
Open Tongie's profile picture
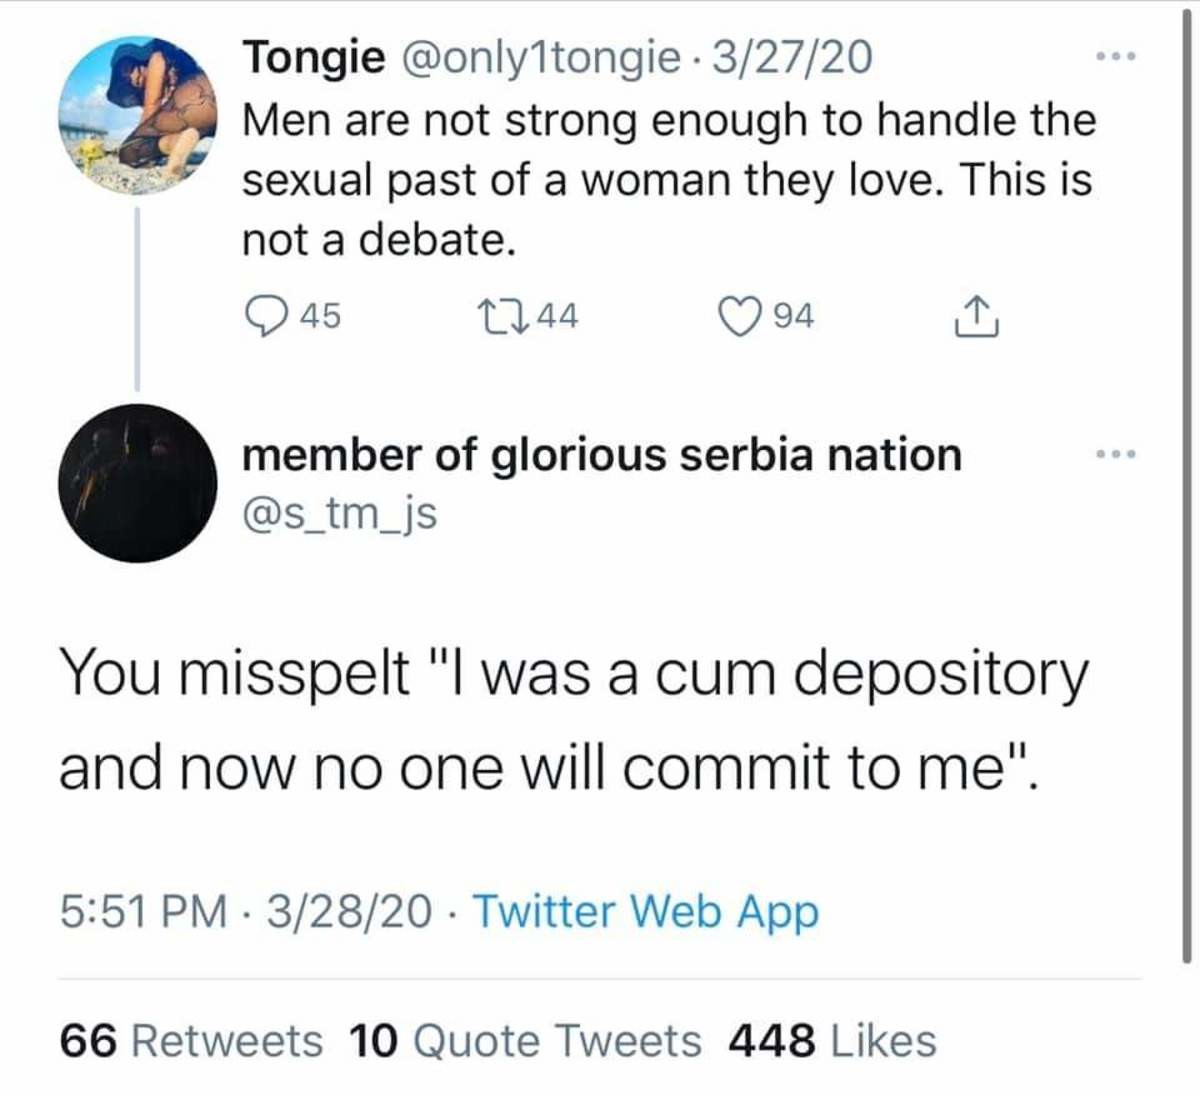pos(138,114)
